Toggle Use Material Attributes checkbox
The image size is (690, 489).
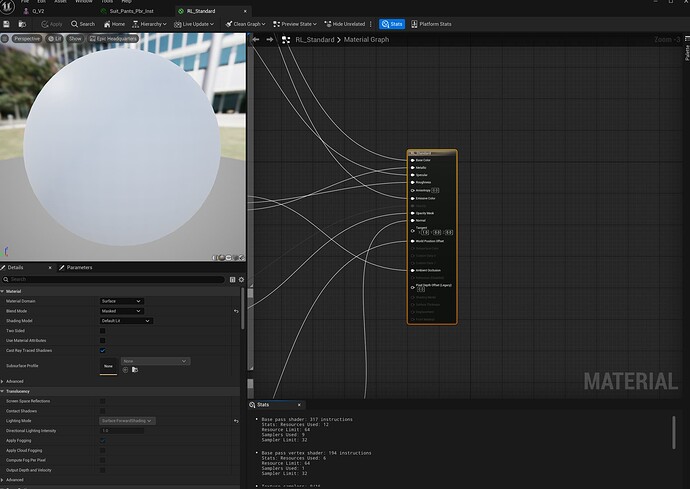click(x=103, y=341)
